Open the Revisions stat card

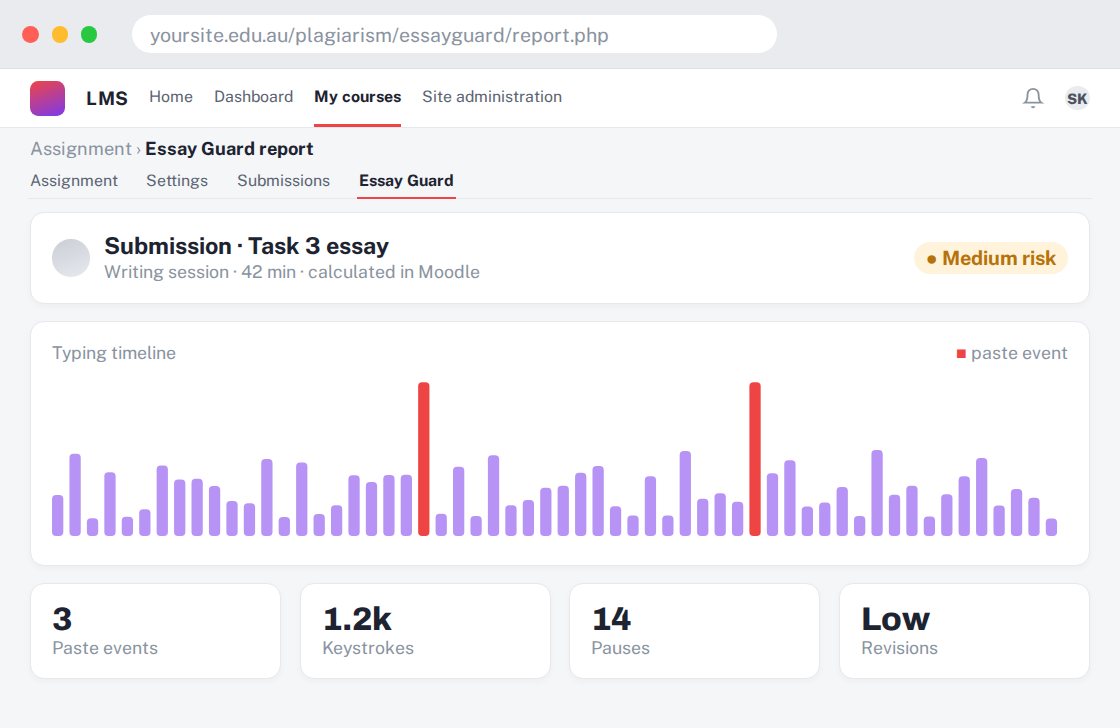(964, 631)
